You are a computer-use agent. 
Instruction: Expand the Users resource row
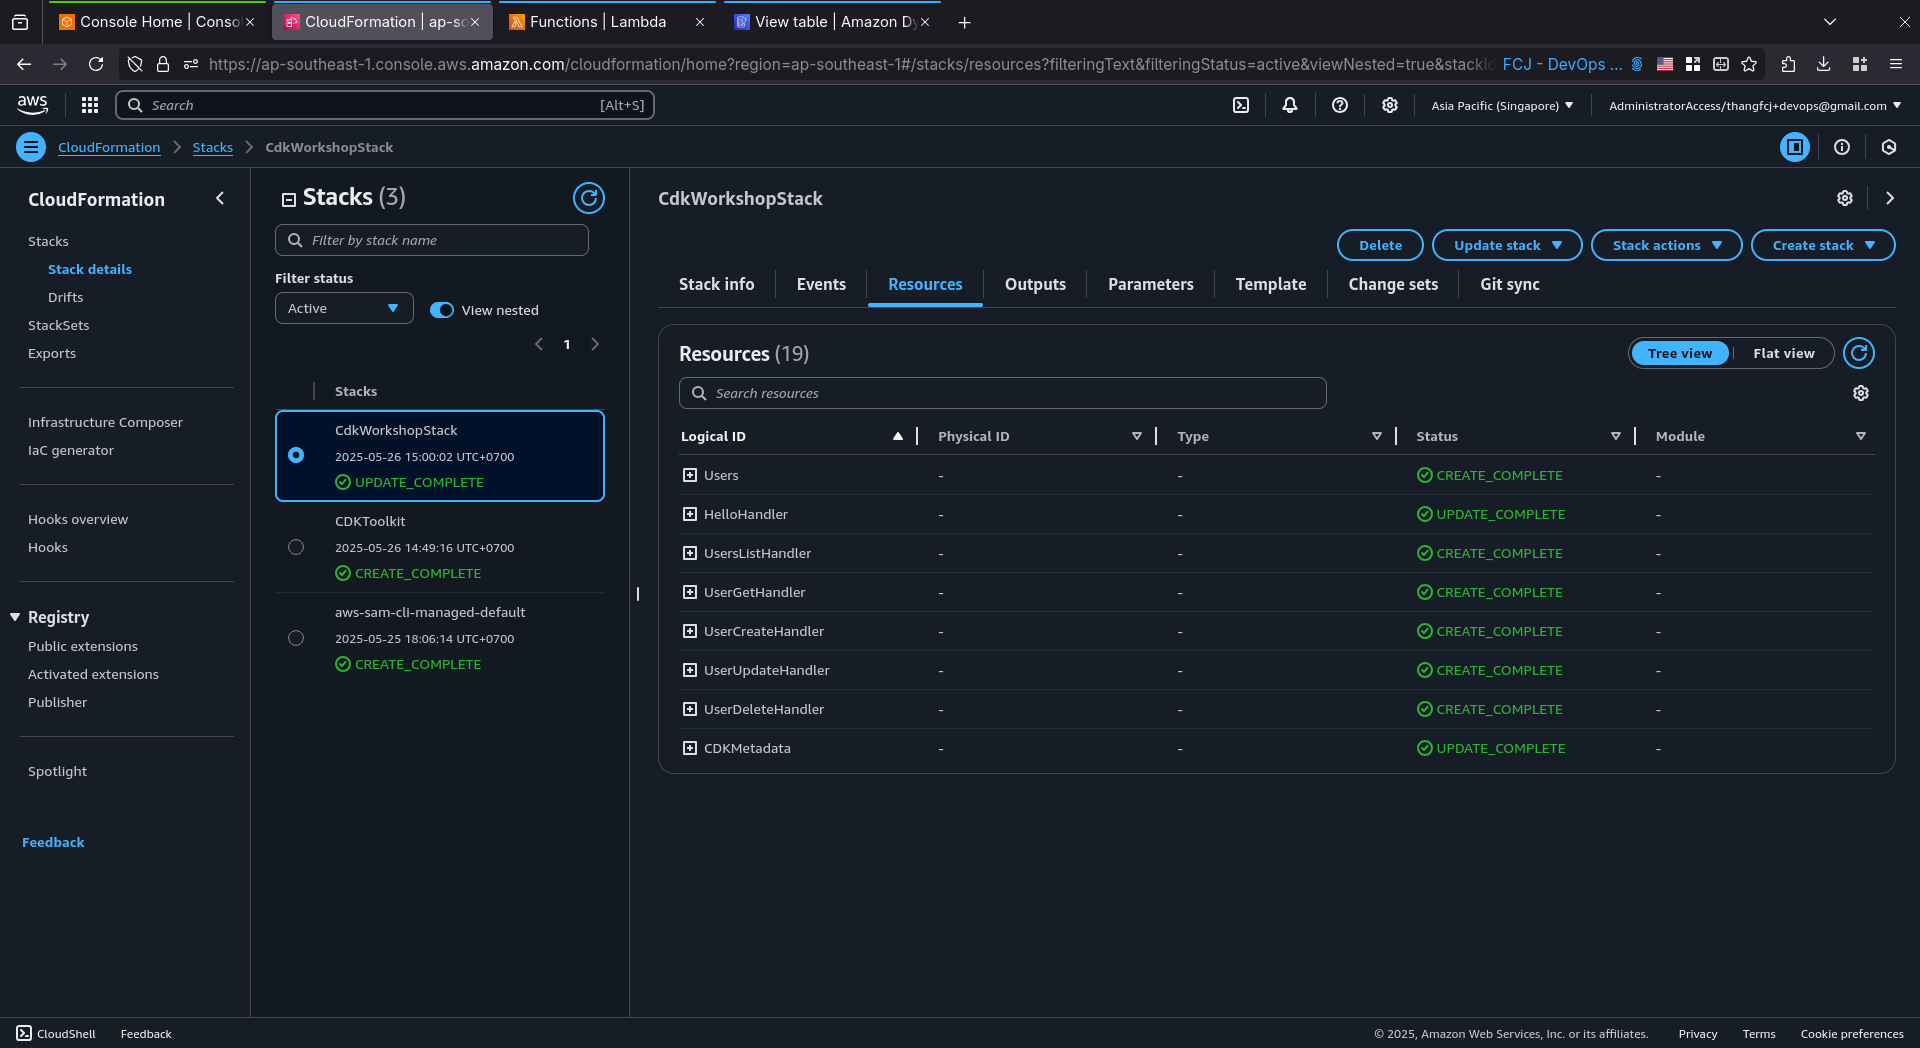coord(690,475)
